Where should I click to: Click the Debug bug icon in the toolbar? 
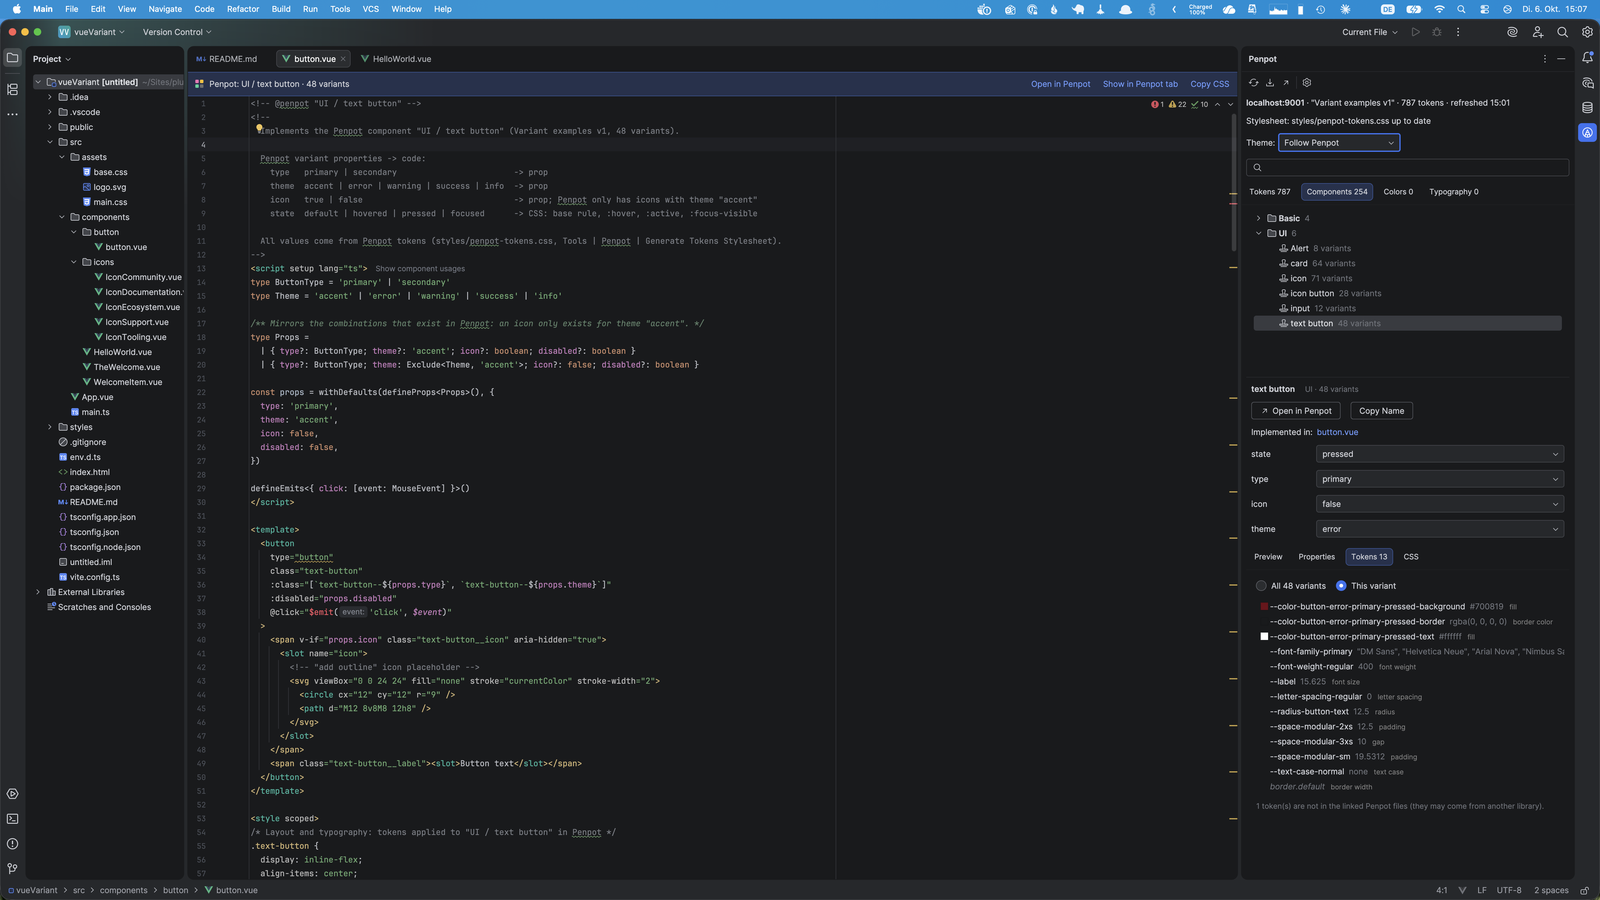click(x=1437, y=32)
